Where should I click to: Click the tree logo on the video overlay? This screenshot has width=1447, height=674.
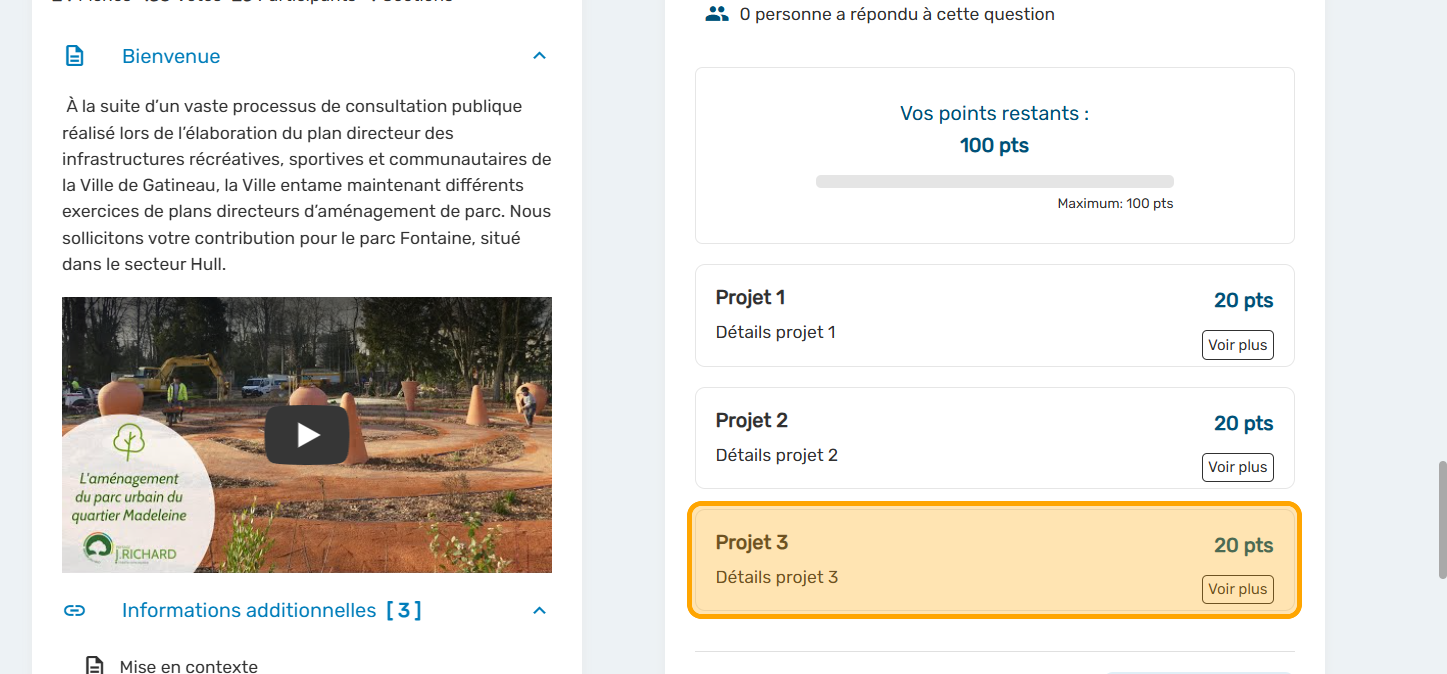[128, 442]
